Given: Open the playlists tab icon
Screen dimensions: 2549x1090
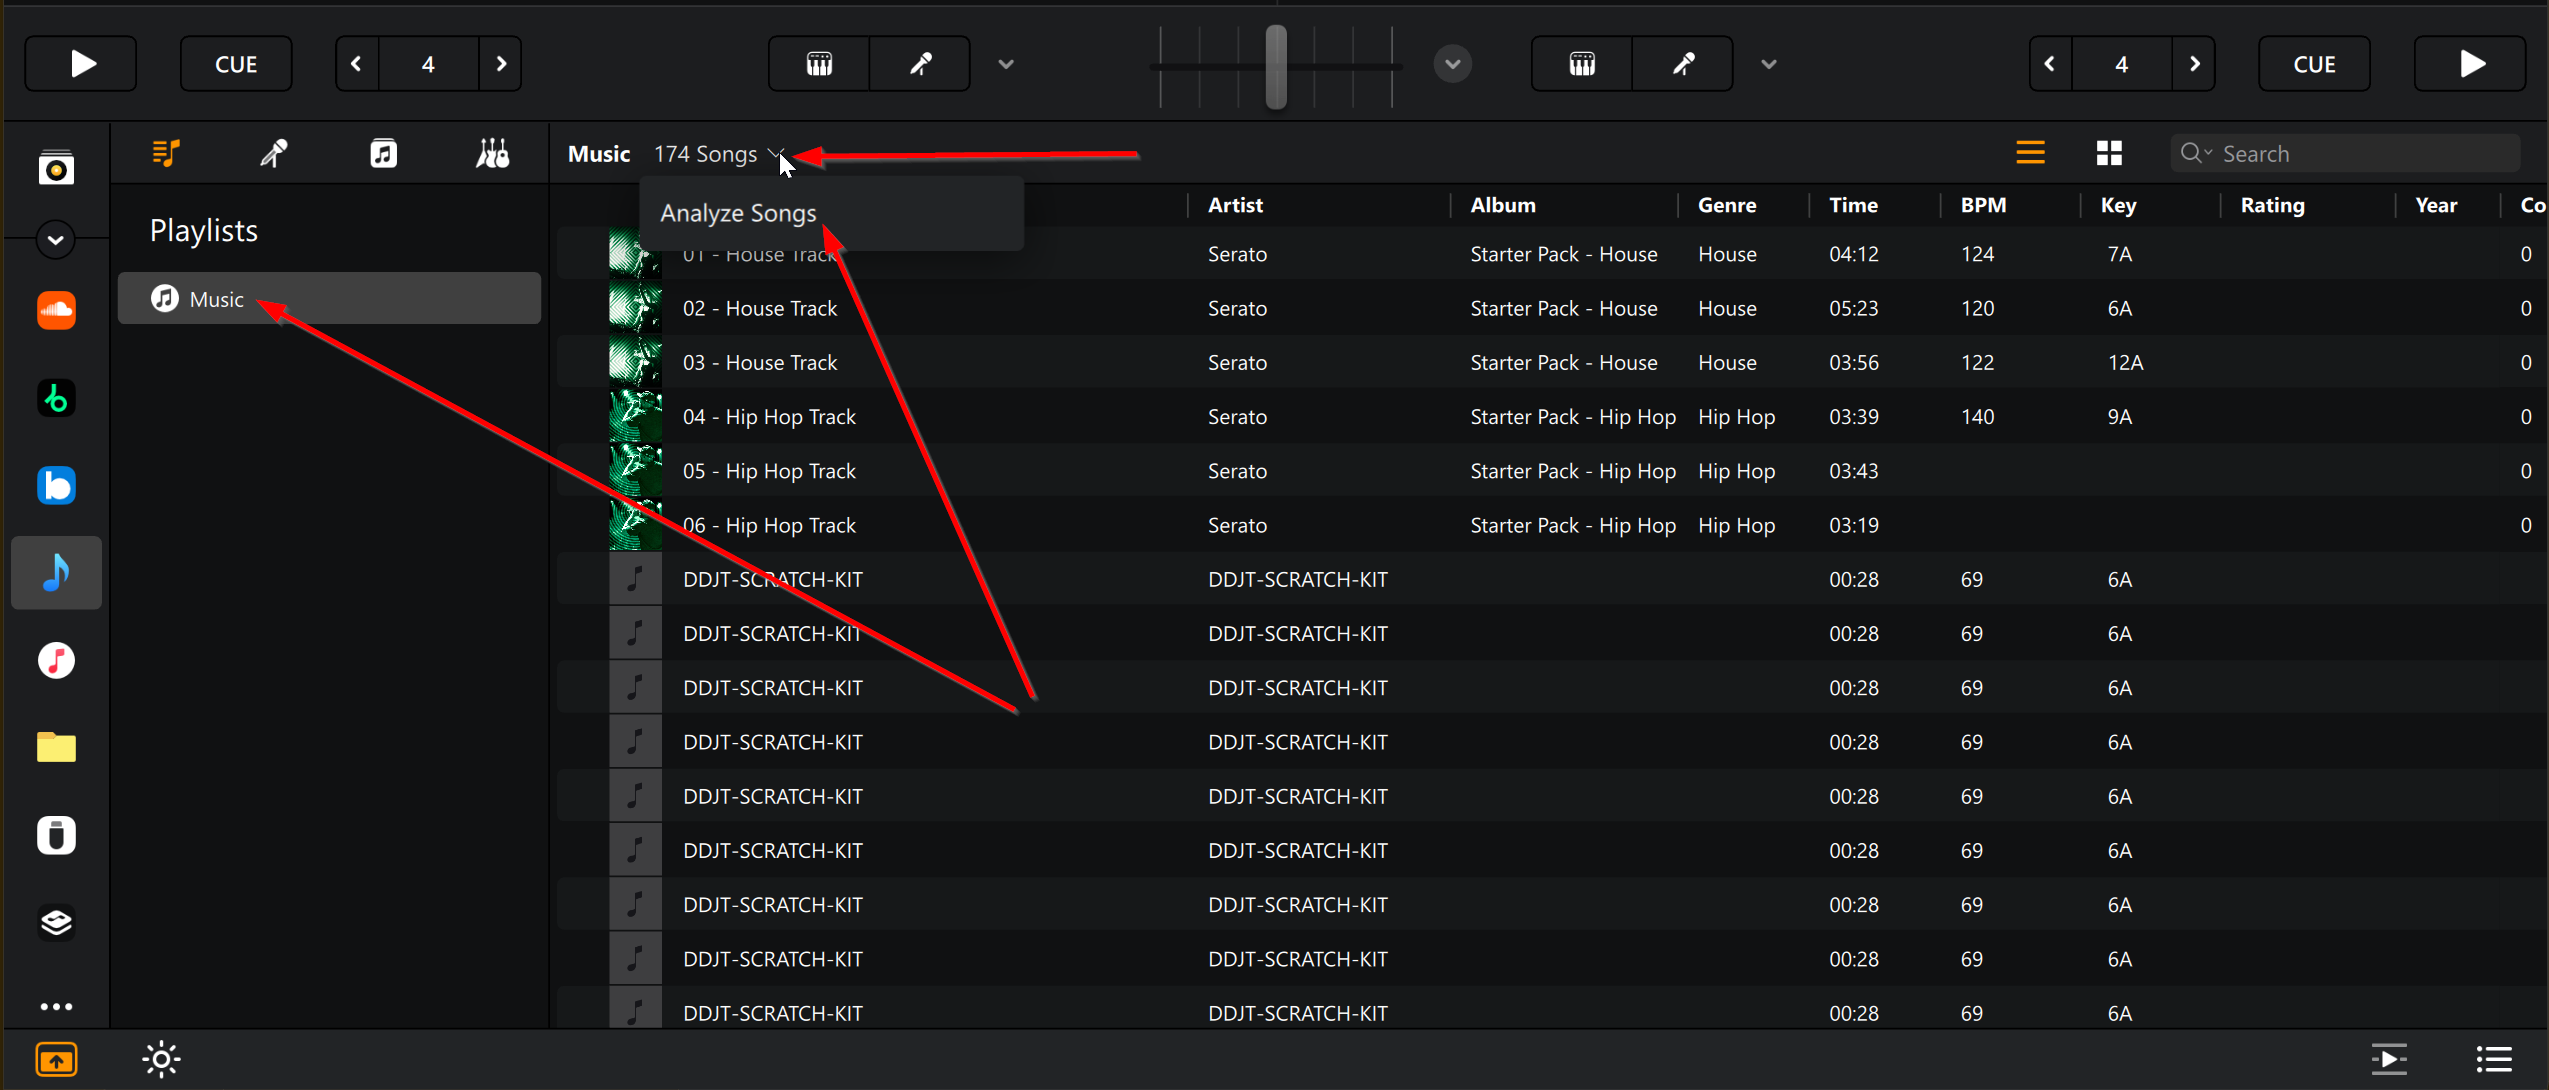Looking at the screenshot, I should coord(166,153).
